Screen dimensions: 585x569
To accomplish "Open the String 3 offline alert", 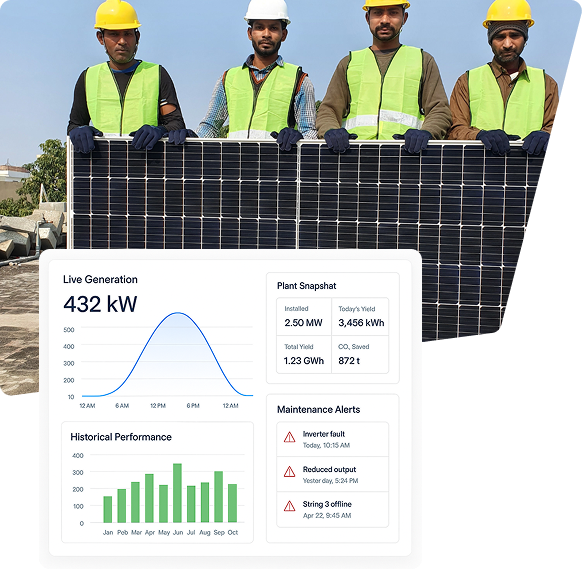I will (x=332, y=509).
